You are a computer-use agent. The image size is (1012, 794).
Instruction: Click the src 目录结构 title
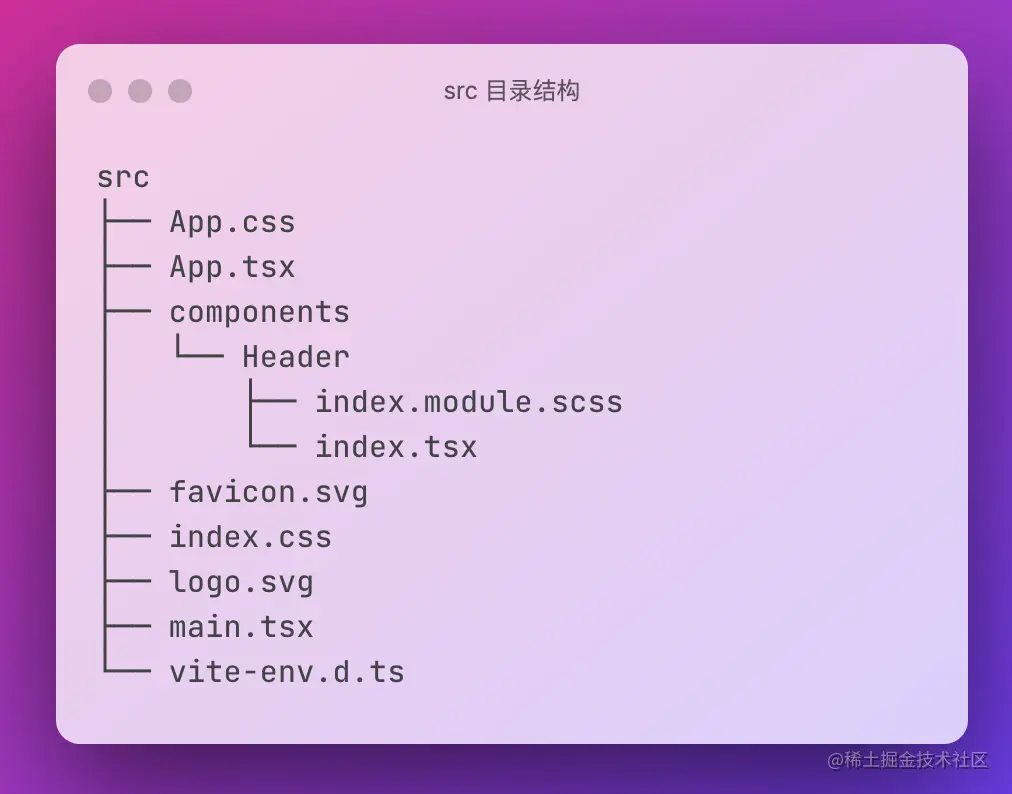tap(514, 91)
